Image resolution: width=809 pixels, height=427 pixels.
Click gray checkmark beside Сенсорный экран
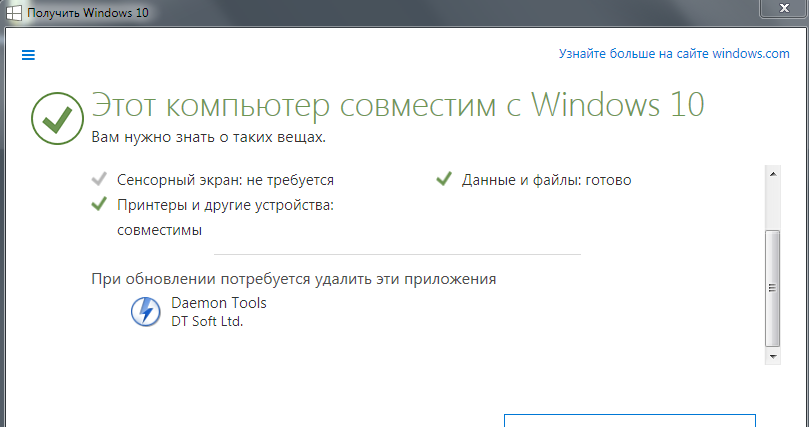99,179
